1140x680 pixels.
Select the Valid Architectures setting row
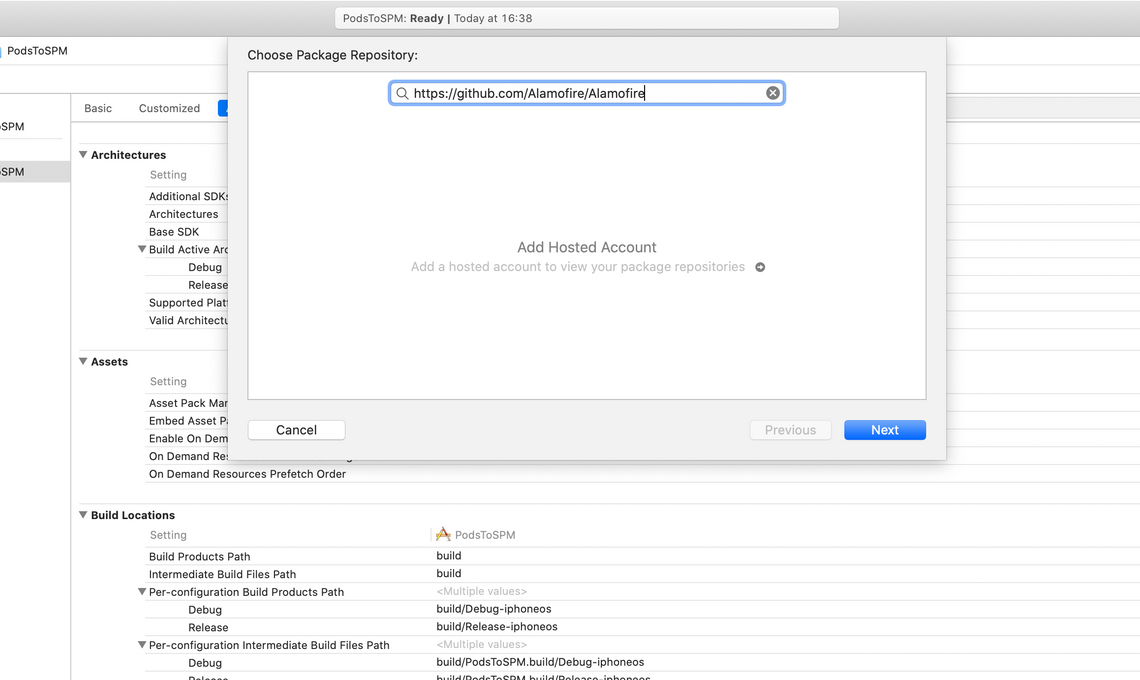[188, 320]
